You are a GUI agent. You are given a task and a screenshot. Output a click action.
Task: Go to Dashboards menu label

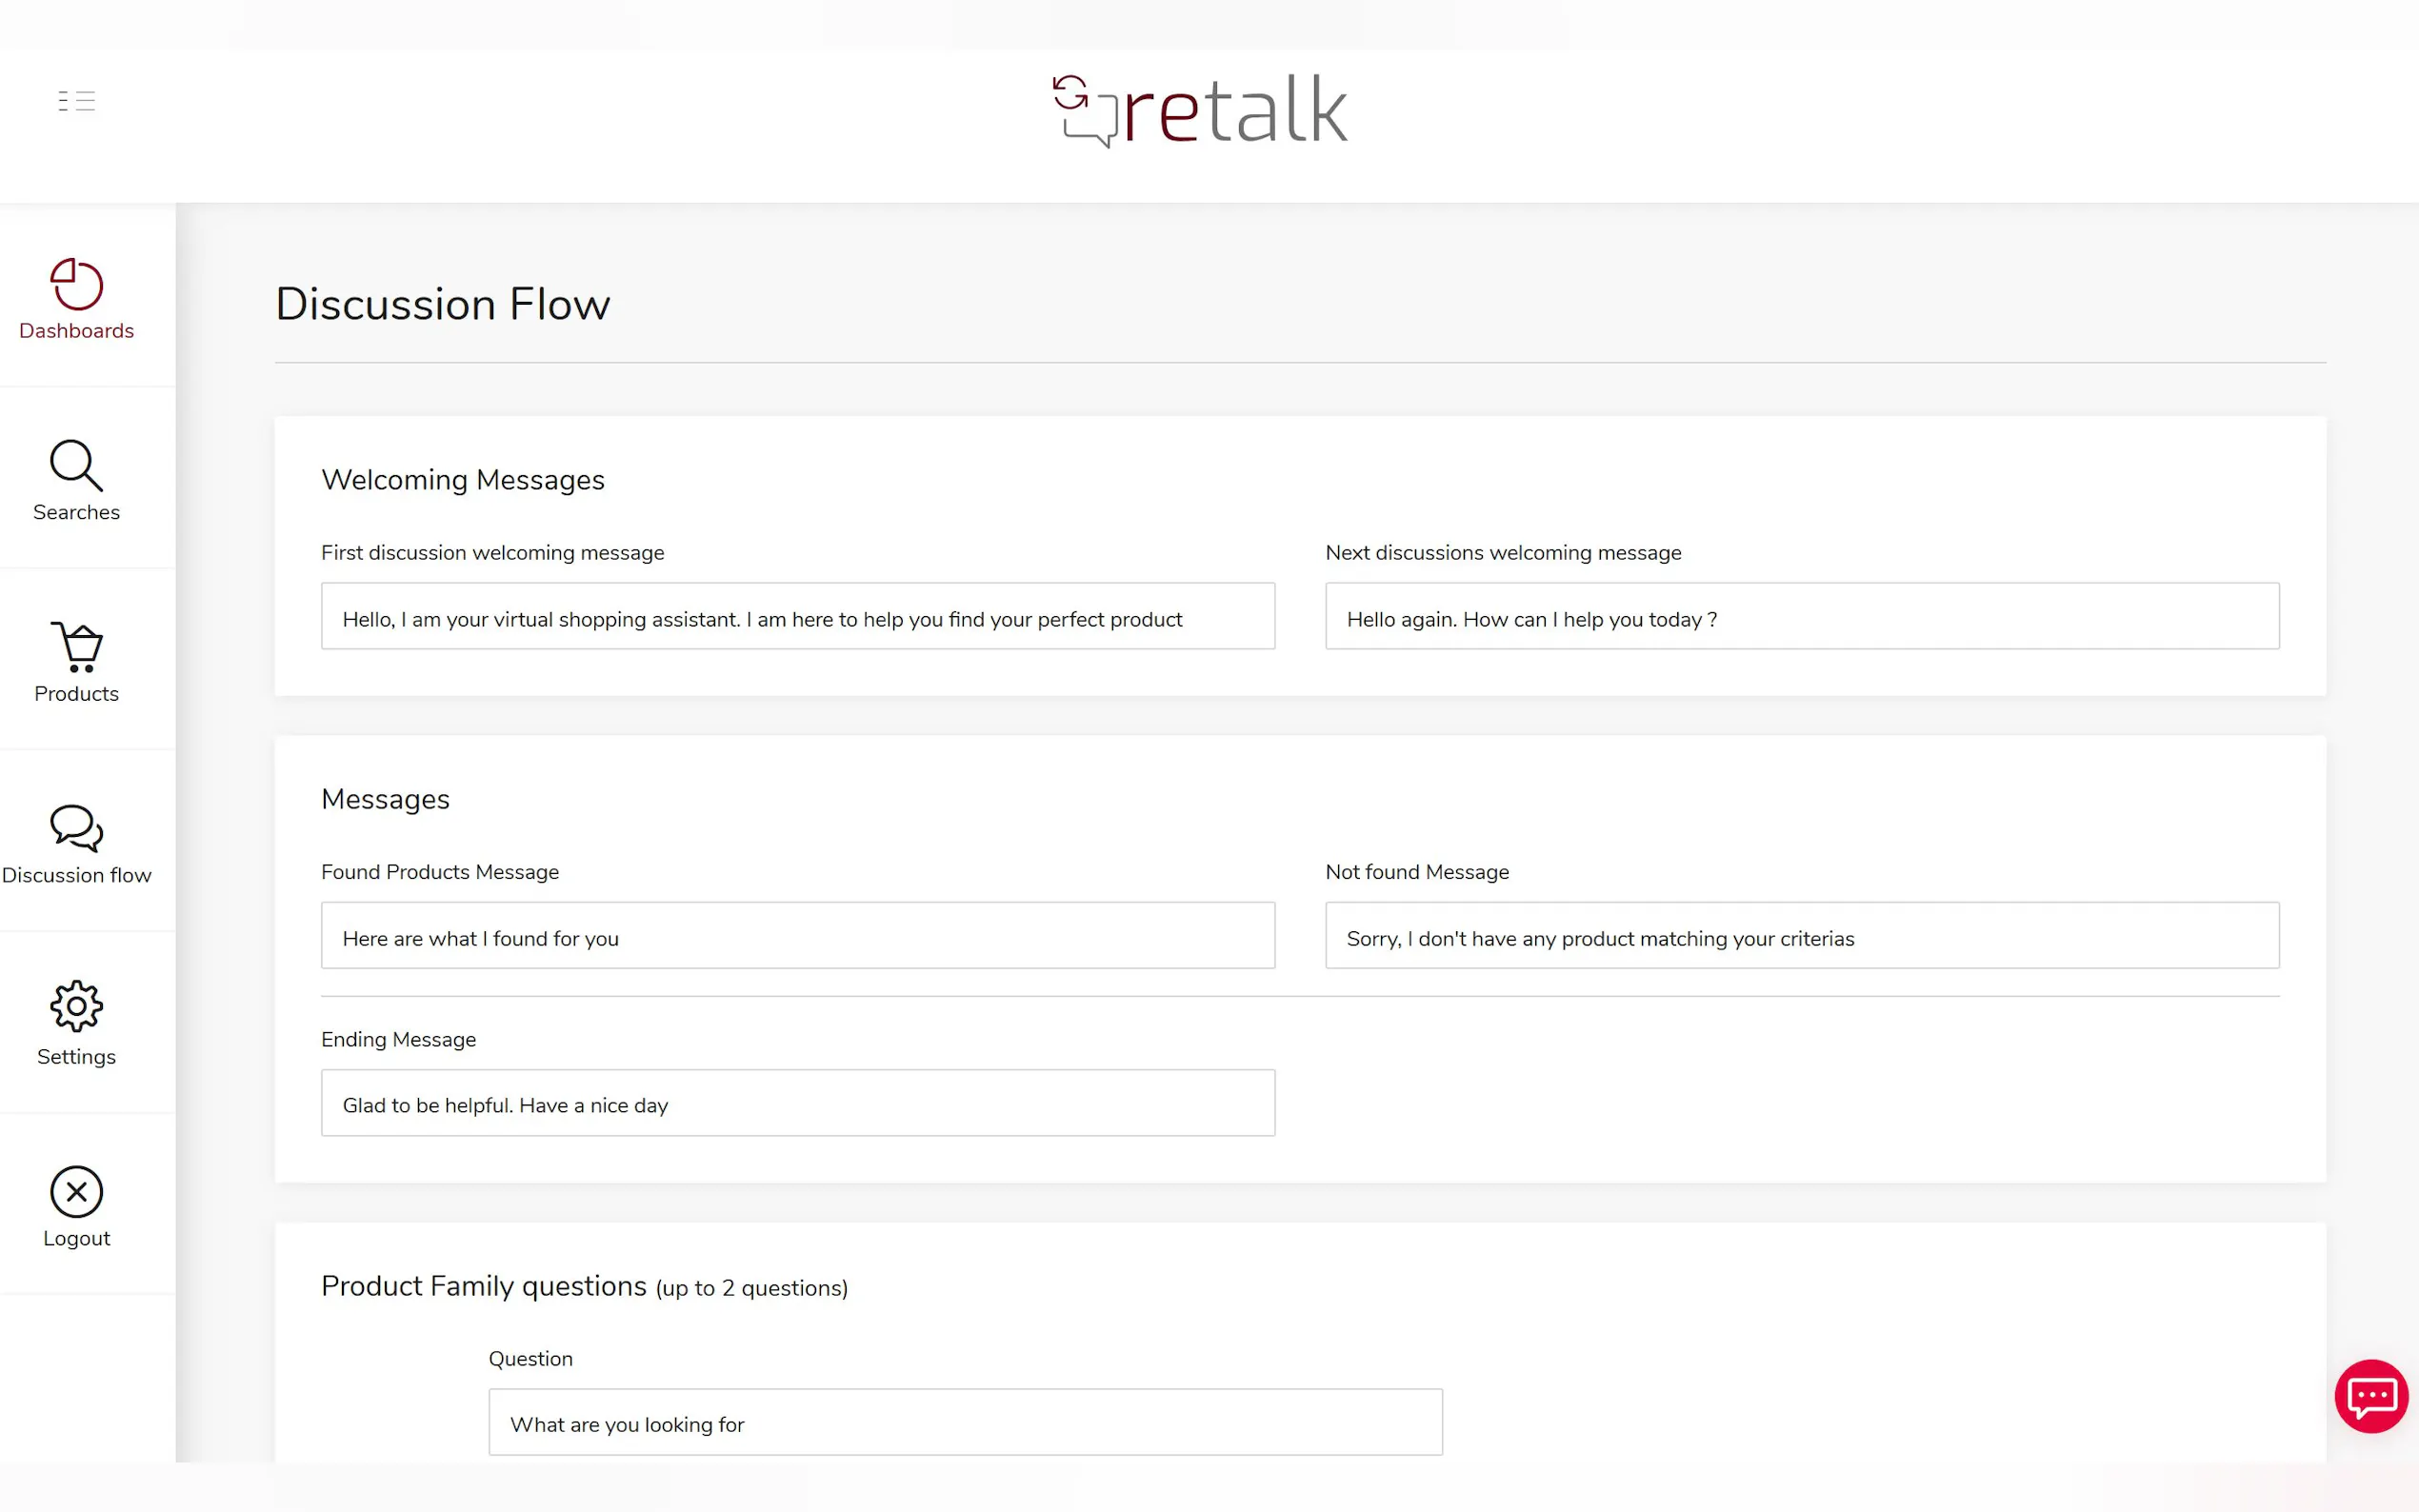click(76, 331)
